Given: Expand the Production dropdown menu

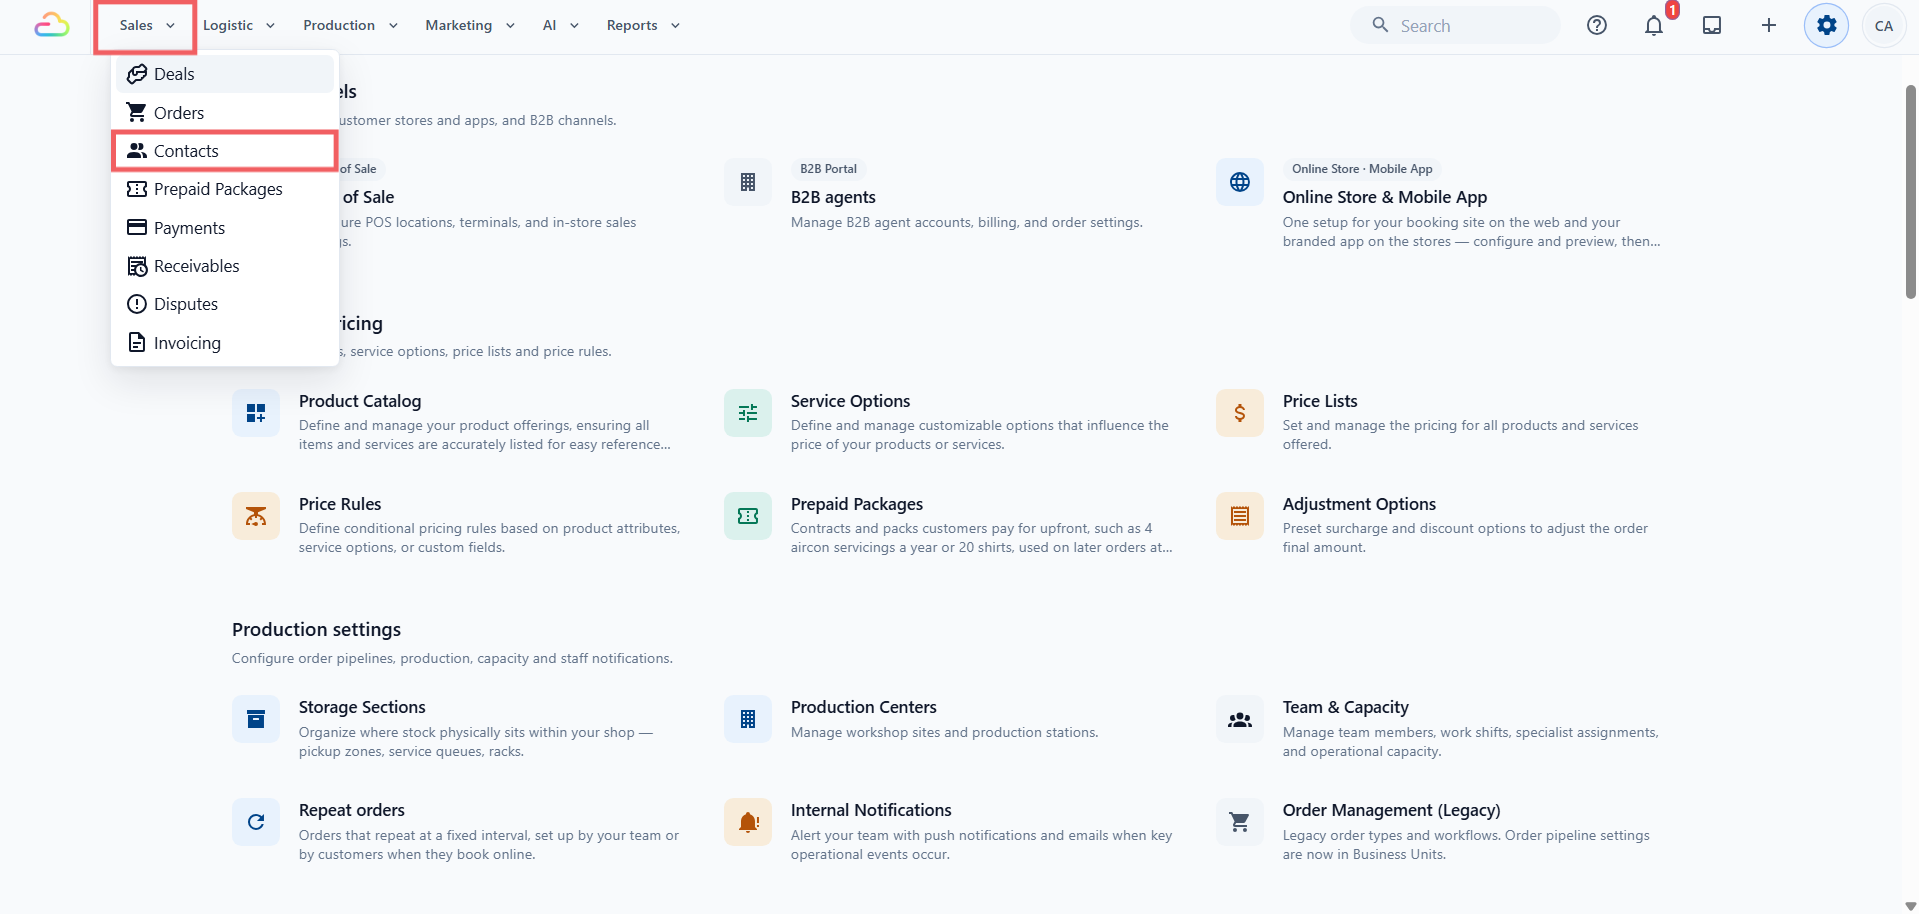Looking at the screenshot, I should coord(350,25).
